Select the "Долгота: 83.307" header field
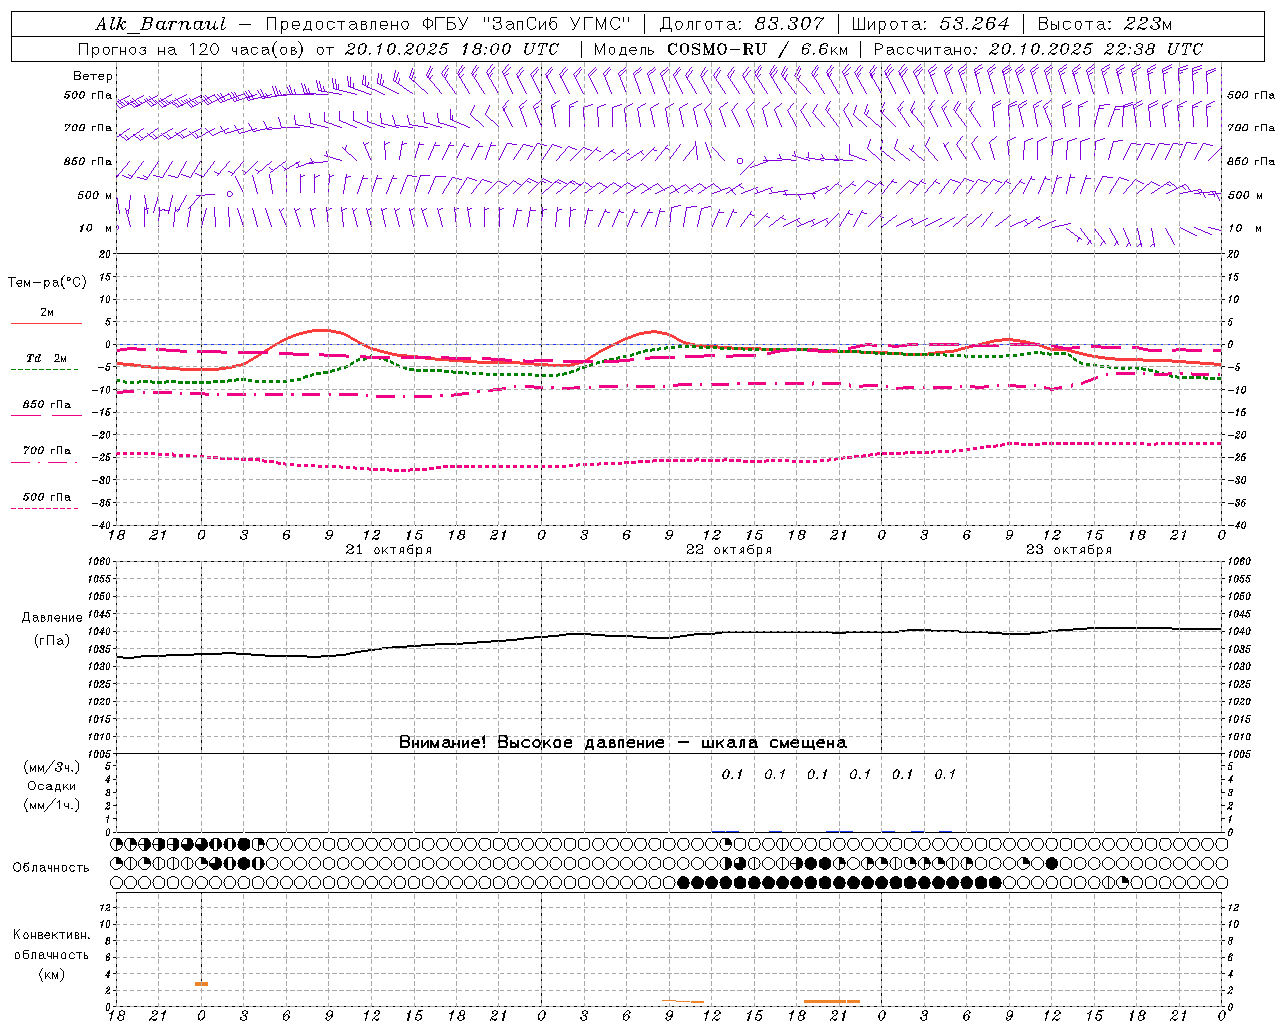The height and width of the screenshot is (1024, 1280). coord(742,24)
